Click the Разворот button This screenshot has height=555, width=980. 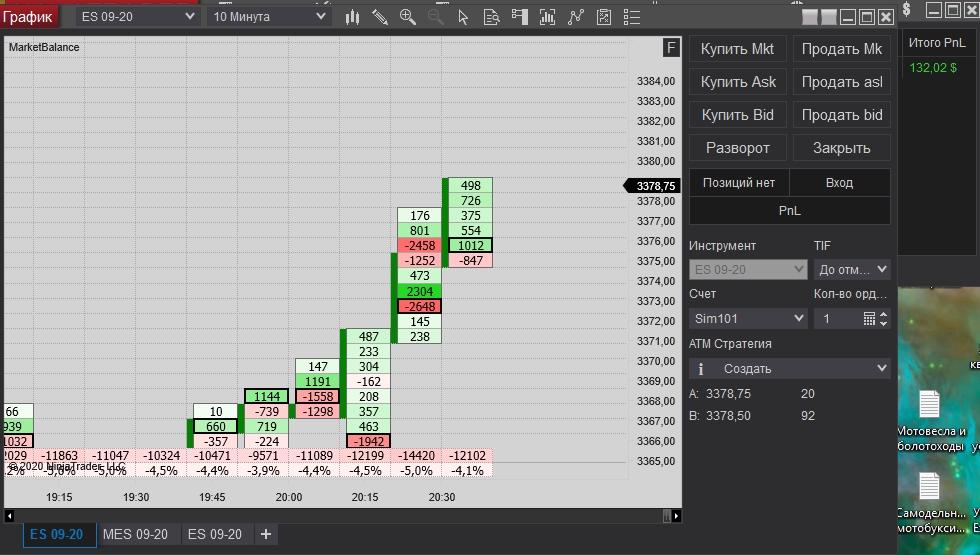(x=738, y=148)
